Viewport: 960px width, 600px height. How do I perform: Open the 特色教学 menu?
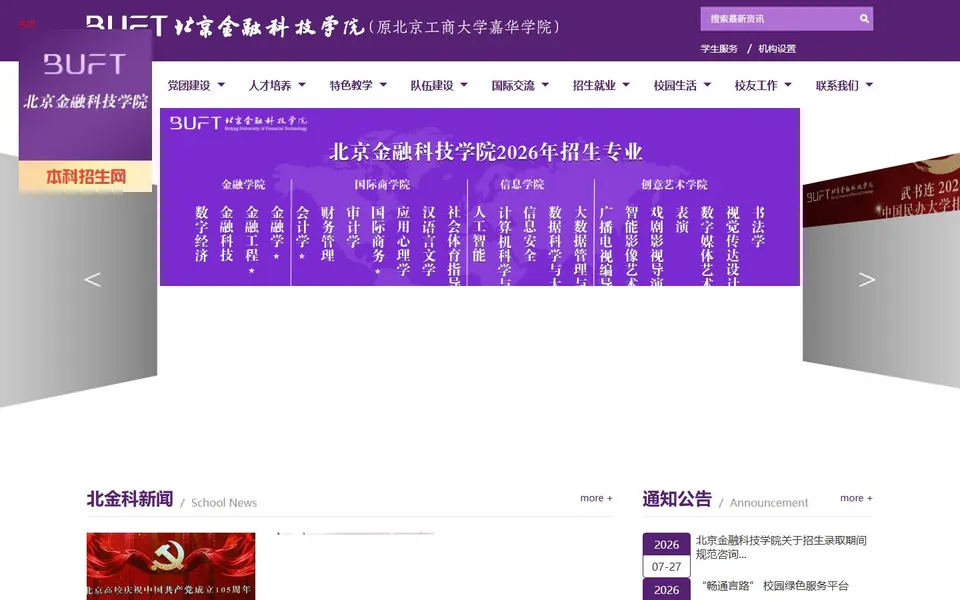[x=351, y=85]
